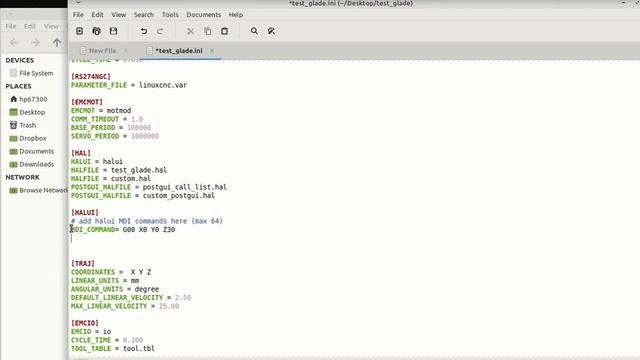The height and width of the screenshot is (360, 640).
Task: Click the [HAL] section header
Action: tap(81, 153)
